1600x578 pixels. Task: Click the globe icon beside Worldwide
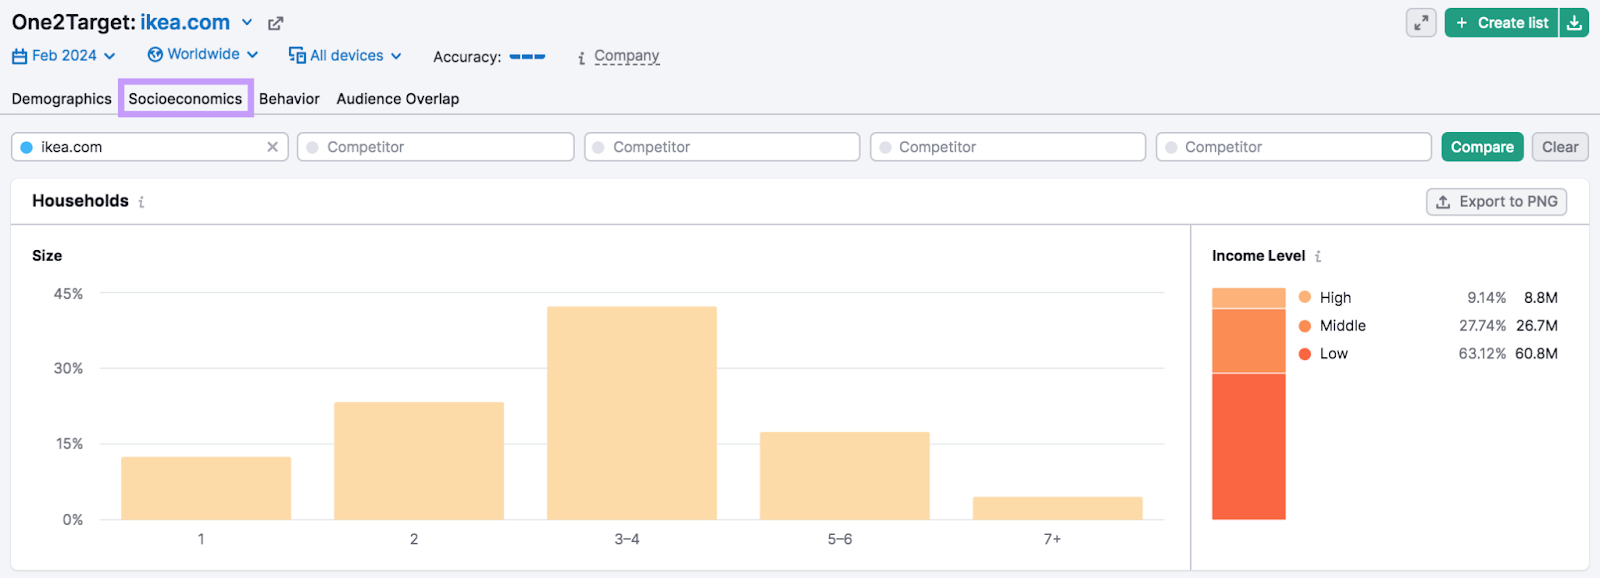tap(155, 54)
